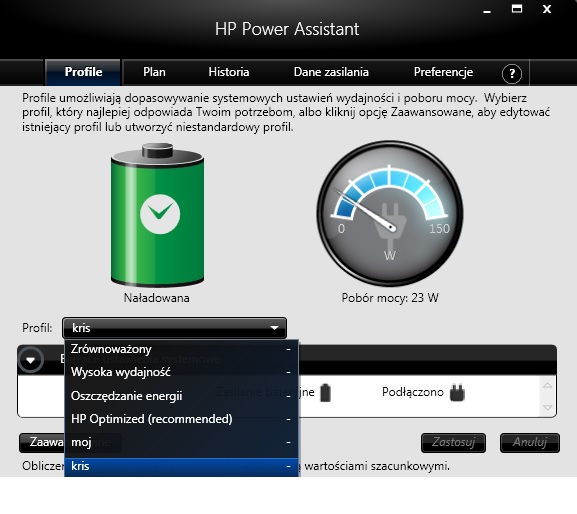
Task: Select Zrównoważony from the profile list
Action: tap(181, 349)
